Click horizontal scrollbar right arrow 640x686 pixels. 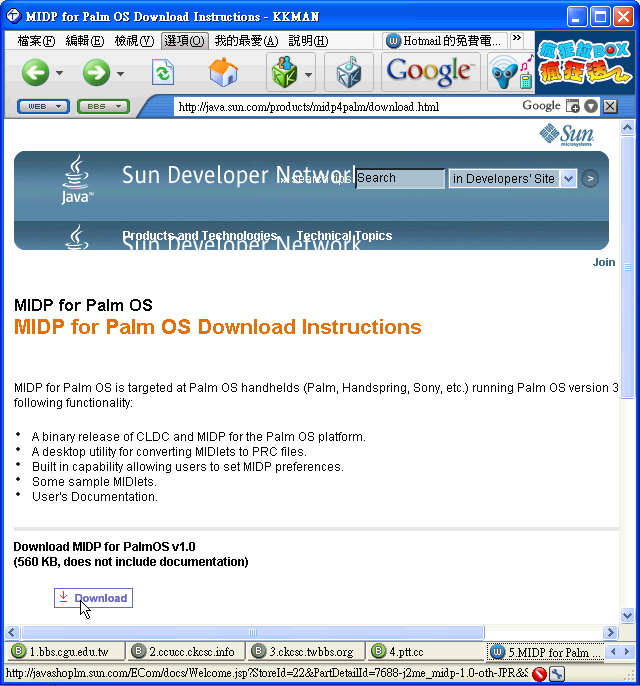(x=610, y=632)
